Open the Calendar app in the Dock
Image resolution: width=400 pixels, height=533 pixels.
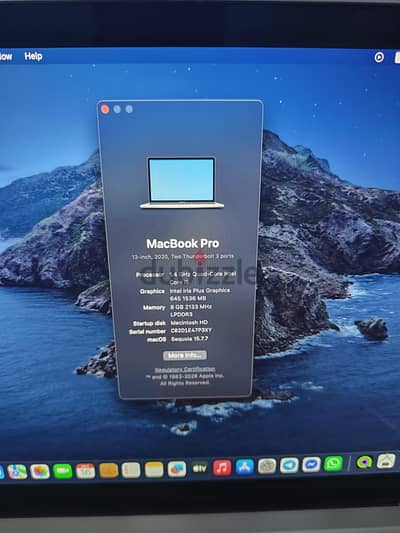tap(85, 471)
